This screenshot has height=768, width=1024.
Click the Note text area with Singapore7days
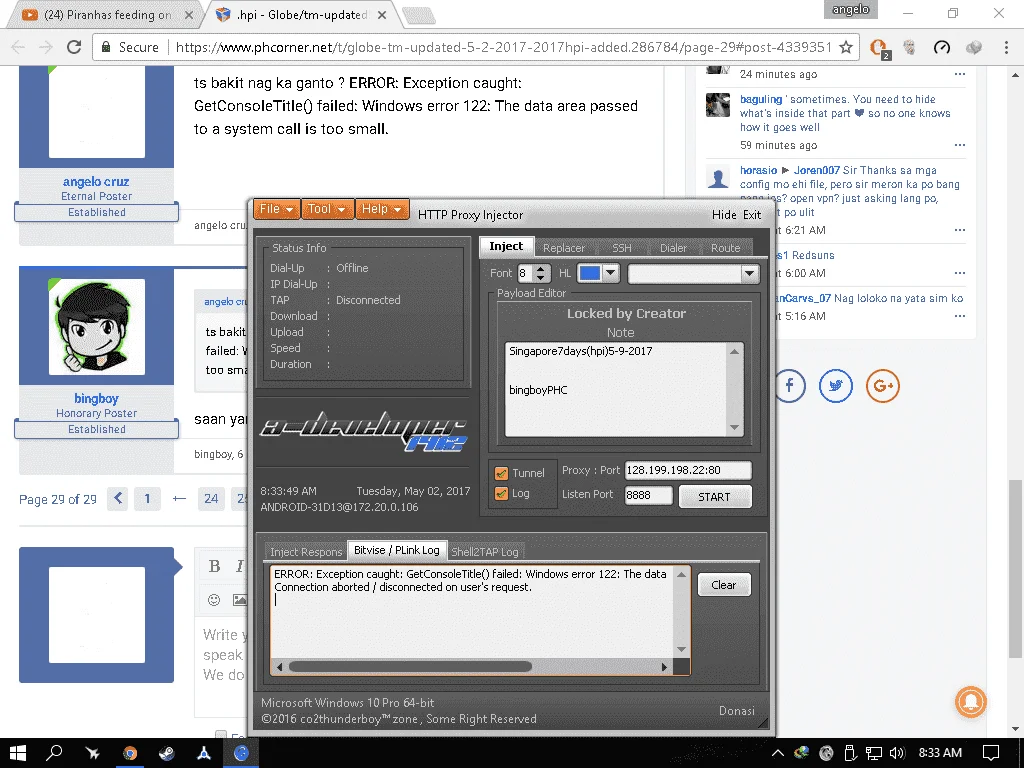coord(616,389)
